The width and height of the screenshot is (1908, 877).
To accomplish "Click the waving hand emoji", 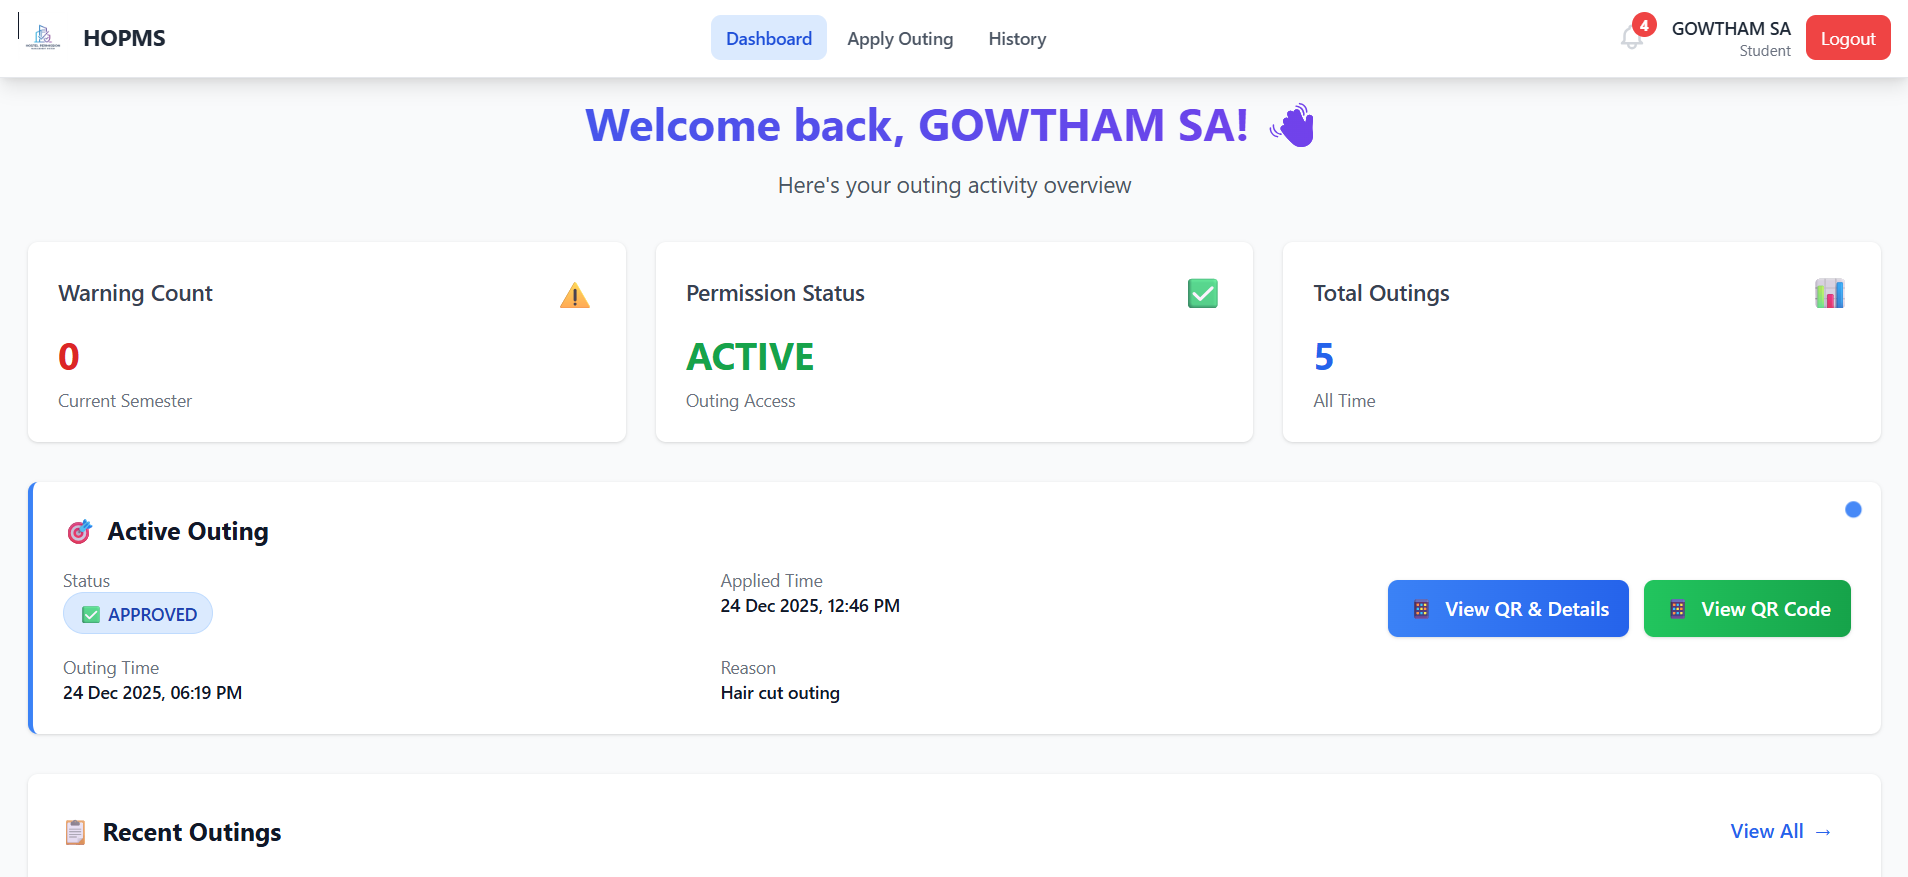I will coord(1292,125).
